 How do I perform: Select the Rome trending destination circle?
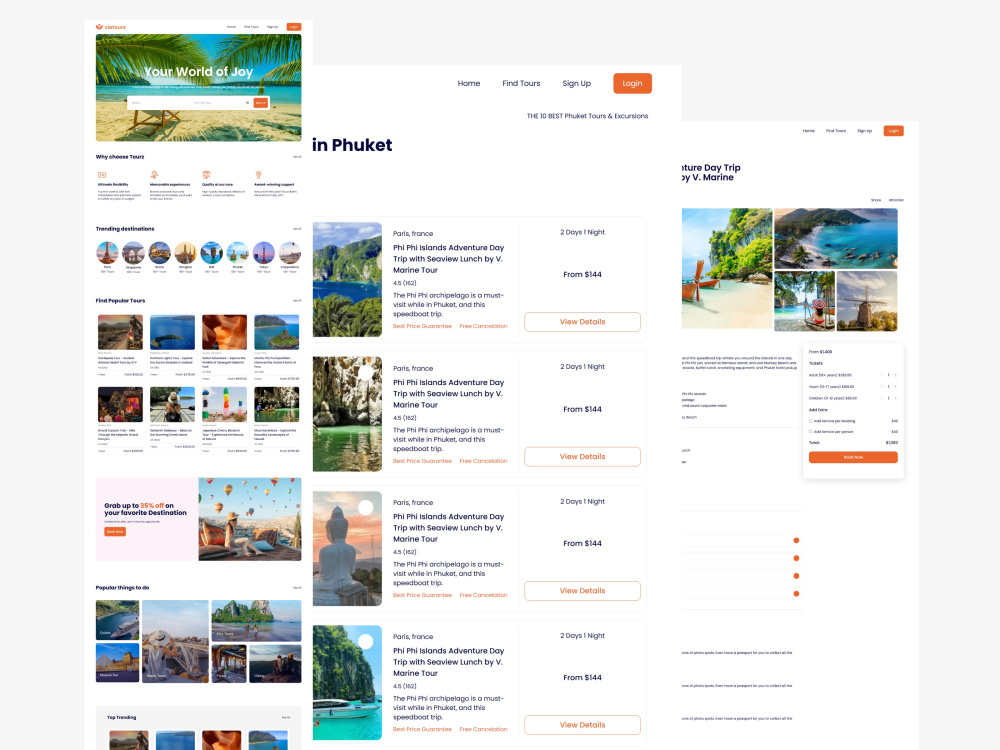click(x=159, y=253)
